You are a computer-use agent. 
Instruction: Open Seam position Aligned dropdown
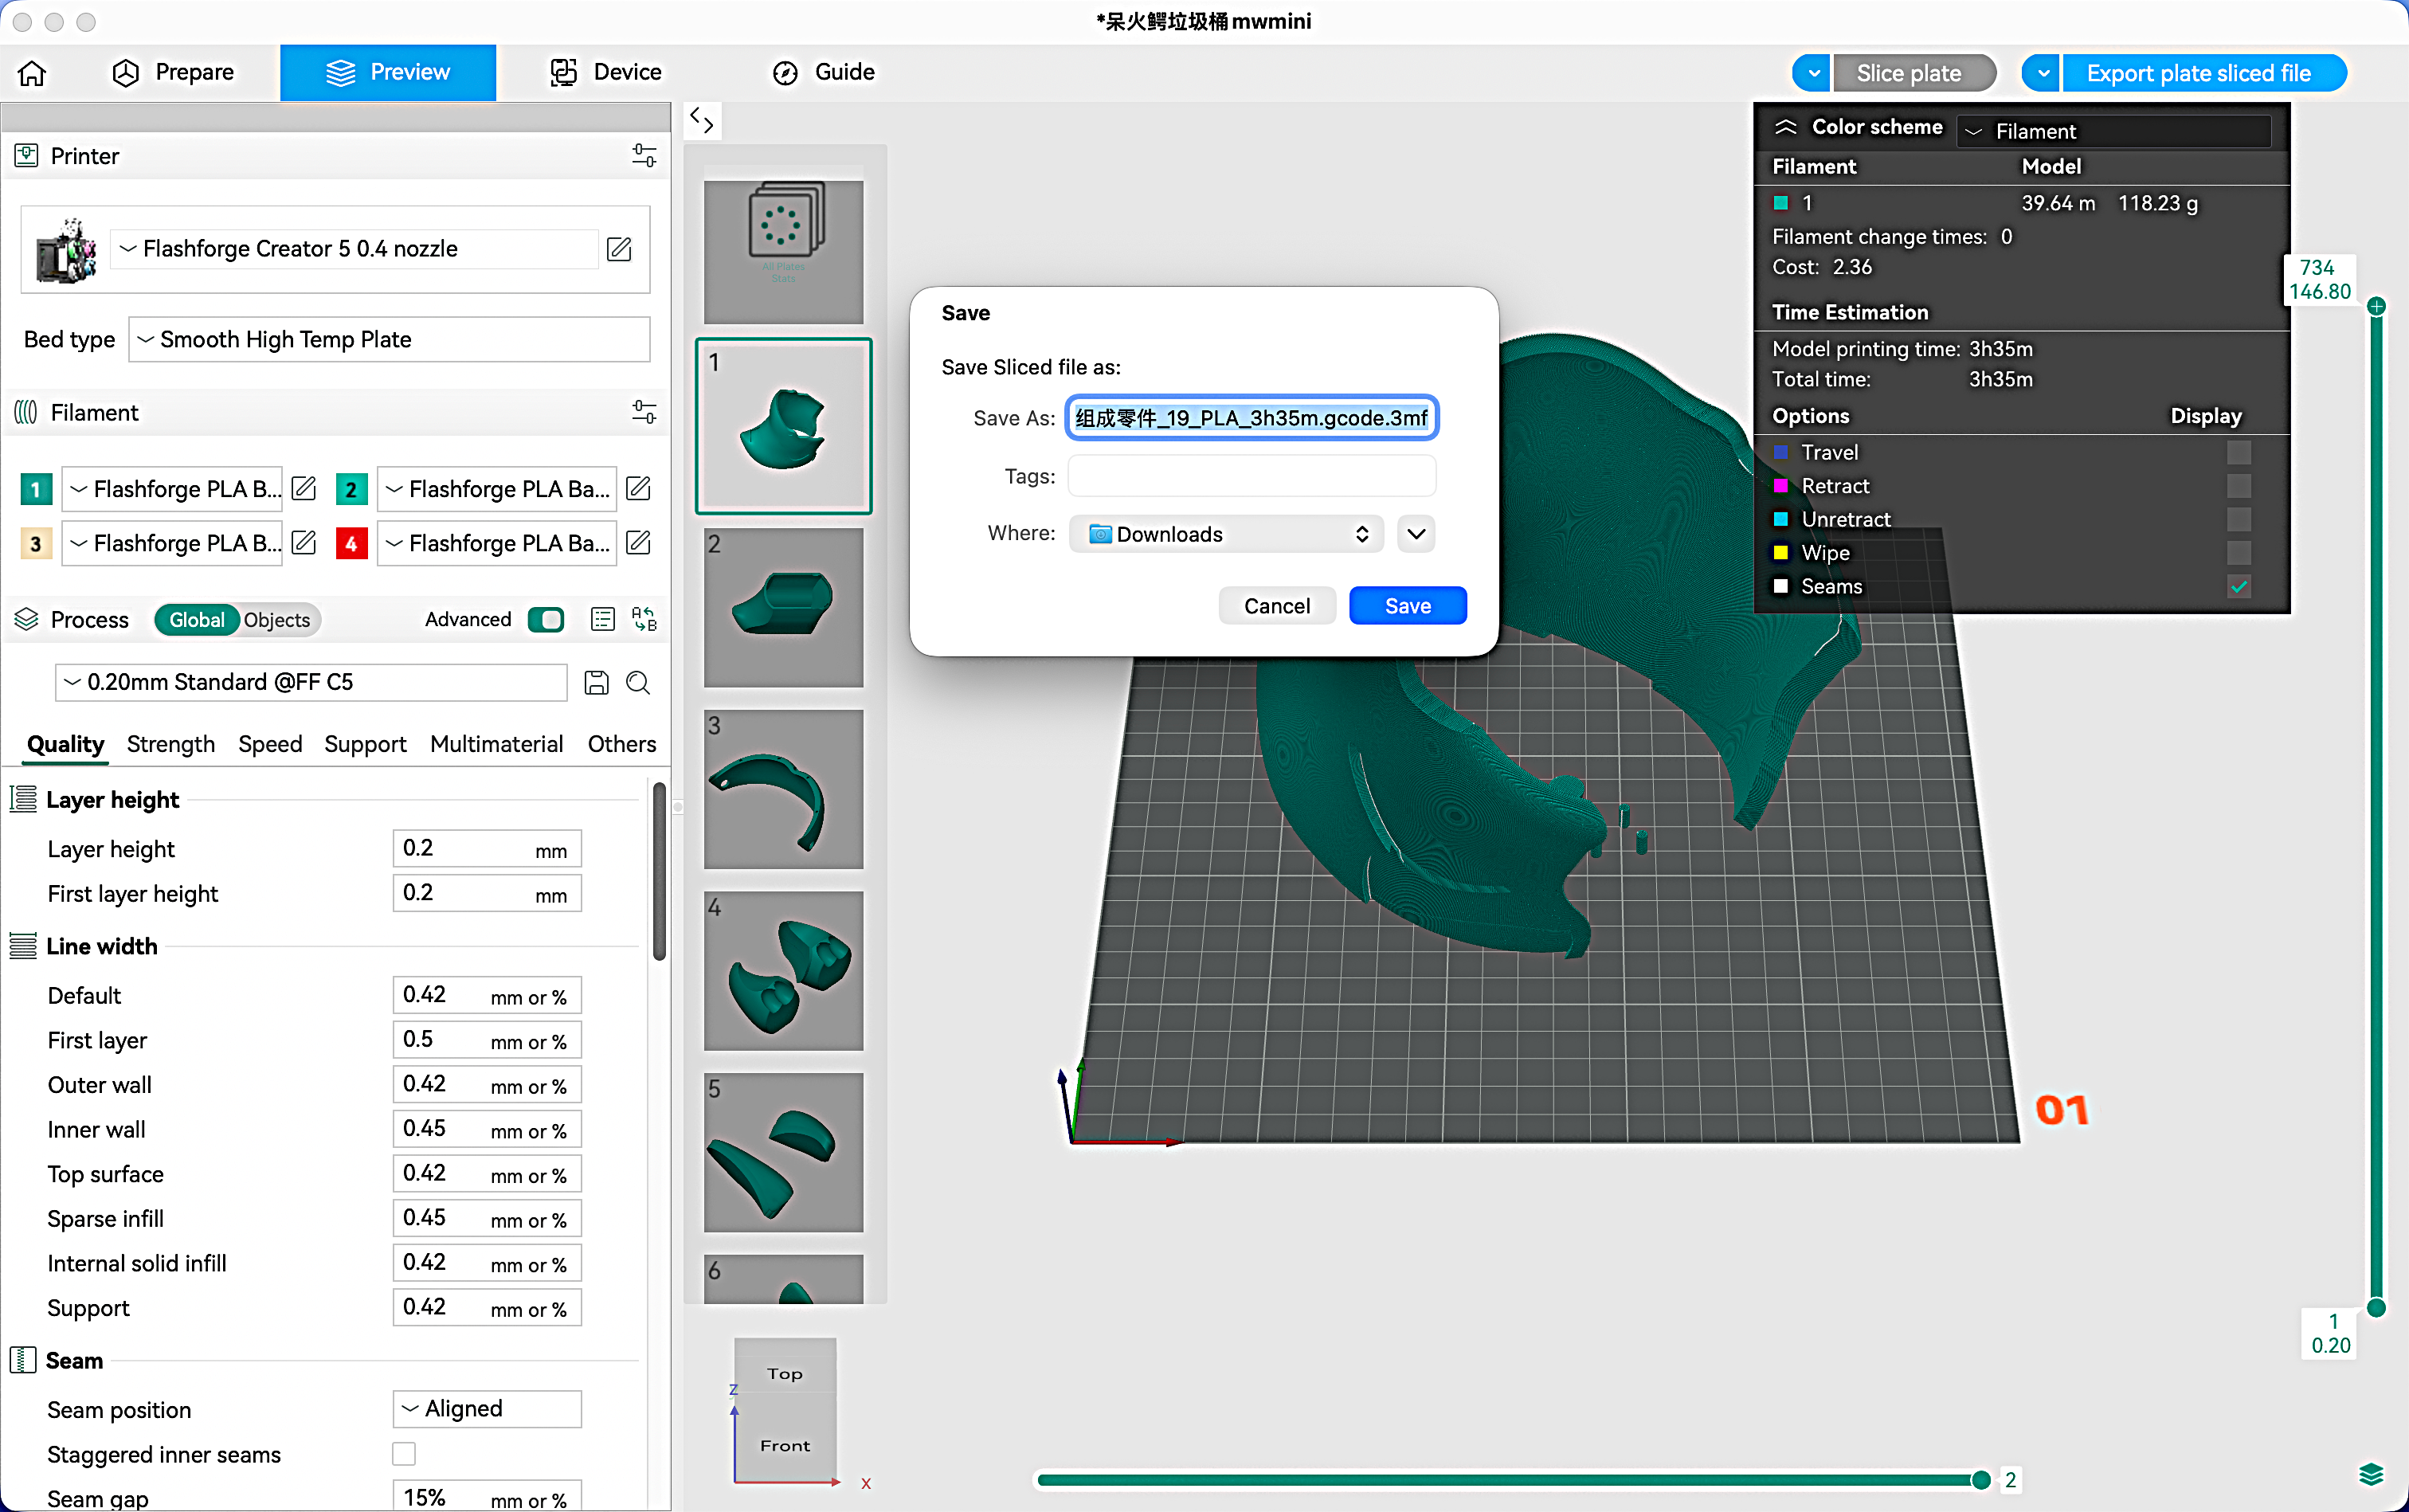[487, 1409]
